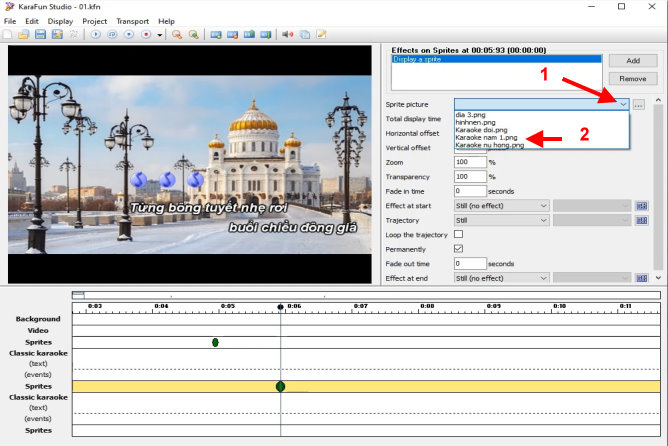
Task: Click the Add effect button
Action: click(632, 61)
